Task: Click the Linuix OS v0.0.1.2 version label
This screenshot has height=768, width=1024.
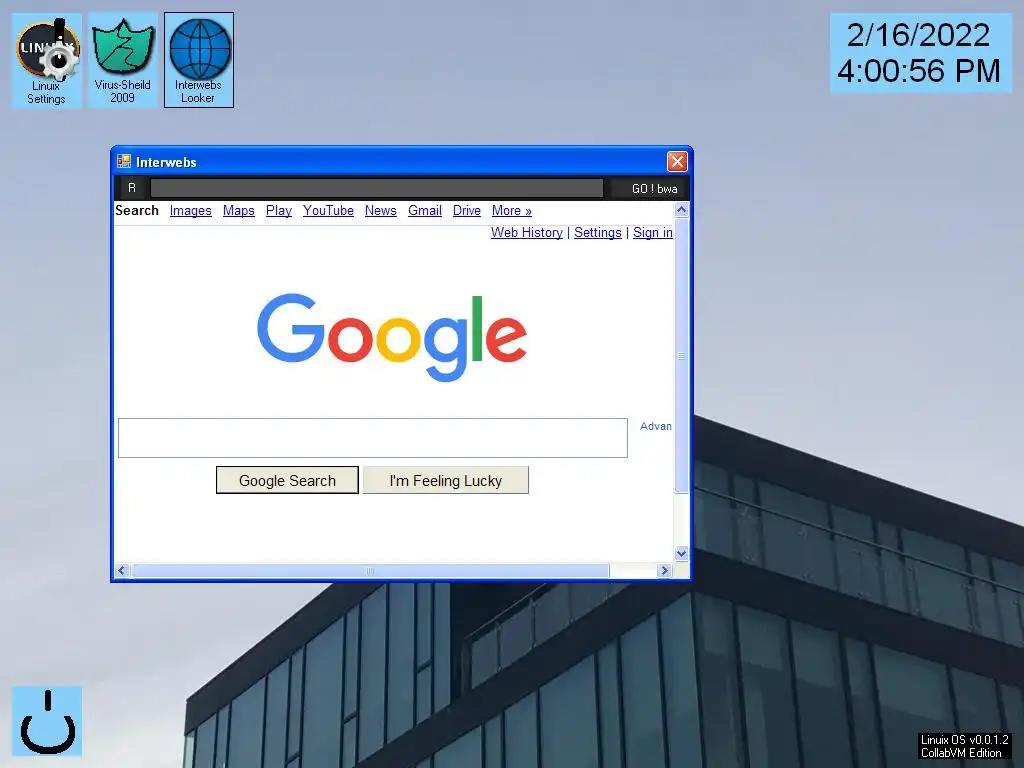Action: coord(964,746)
